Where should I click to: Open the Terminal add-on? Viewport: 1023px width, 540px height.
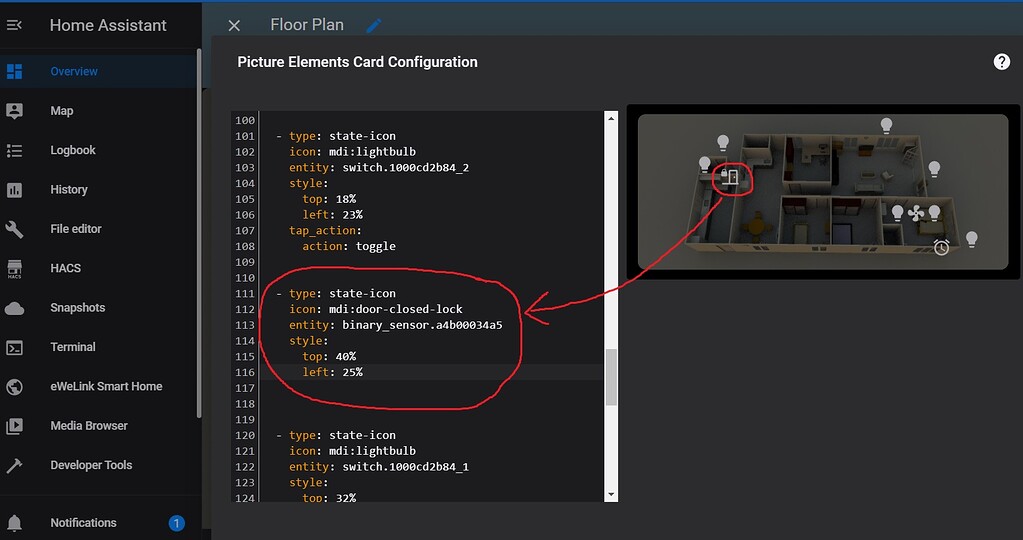click(72, 347)
